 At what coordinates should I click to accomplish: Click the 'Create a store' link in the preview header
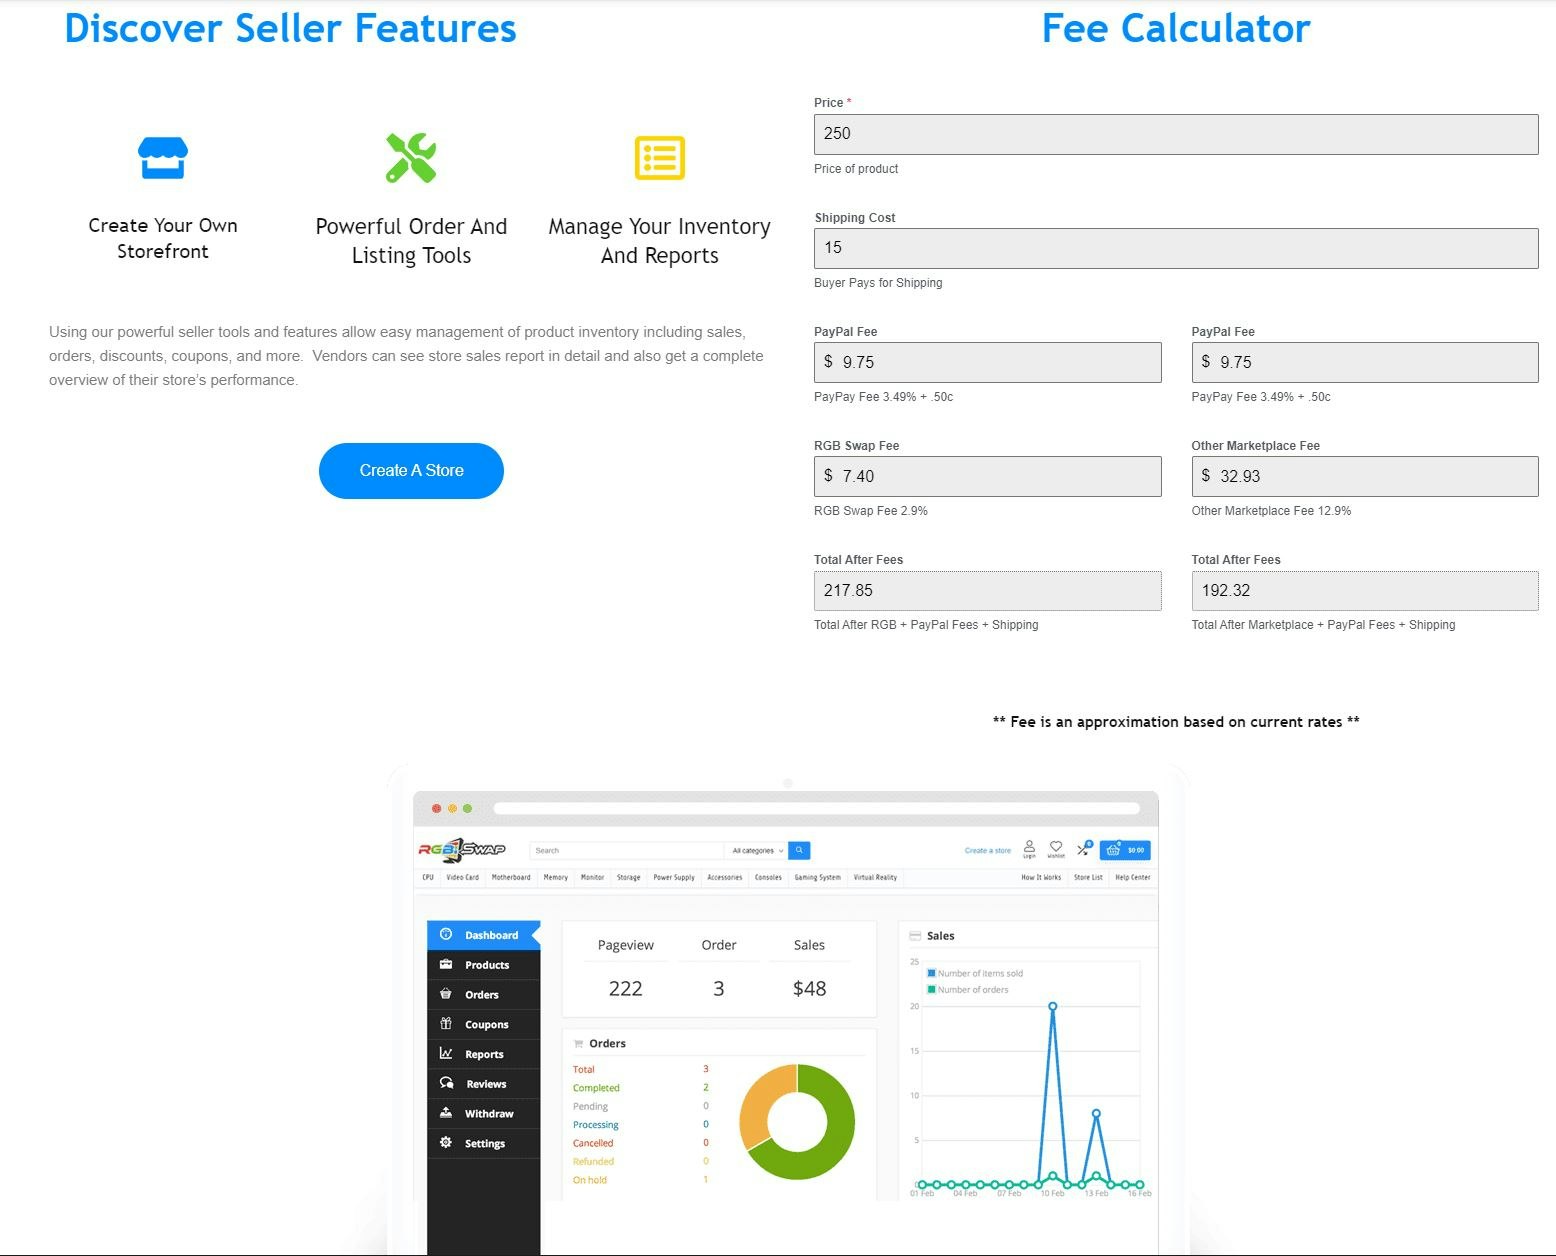pos(987,850)
